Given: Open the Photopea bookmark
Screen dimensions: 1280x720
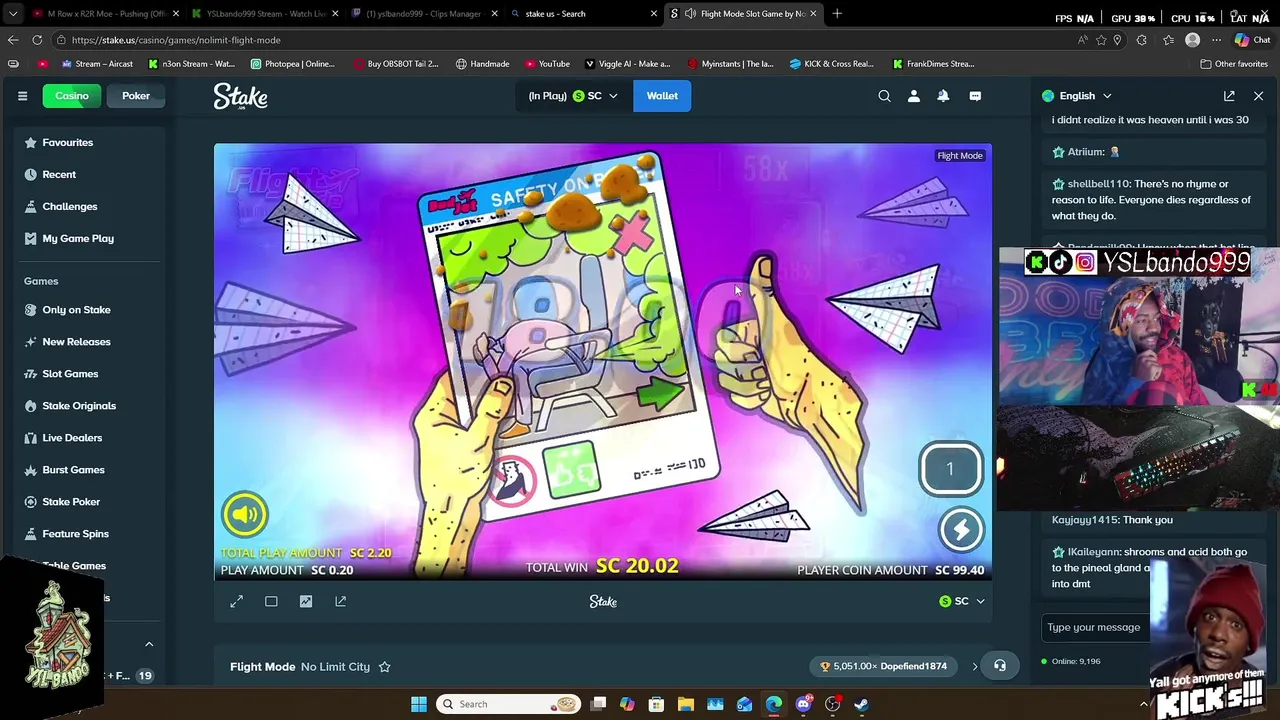Looking at the screenshot, I should [293, 64].
